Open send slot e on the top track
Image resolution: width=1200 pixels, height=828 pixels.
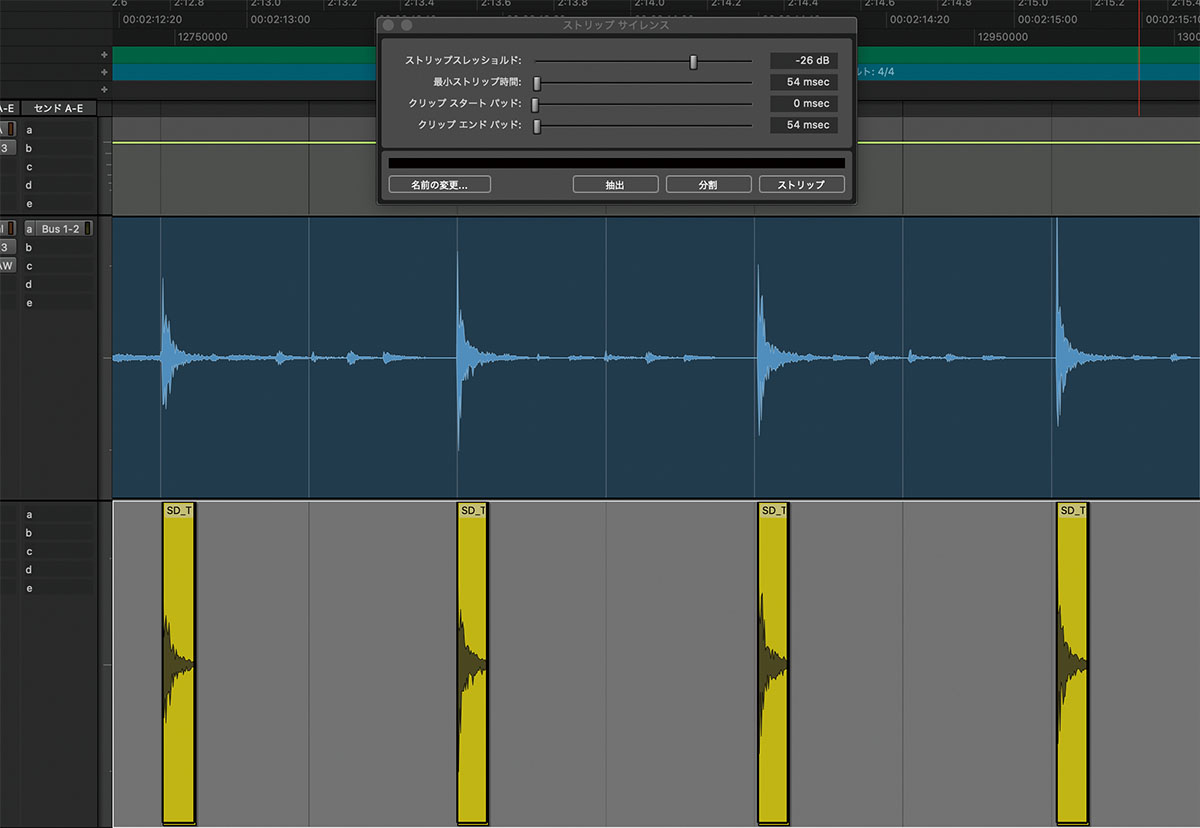(59, 203)
